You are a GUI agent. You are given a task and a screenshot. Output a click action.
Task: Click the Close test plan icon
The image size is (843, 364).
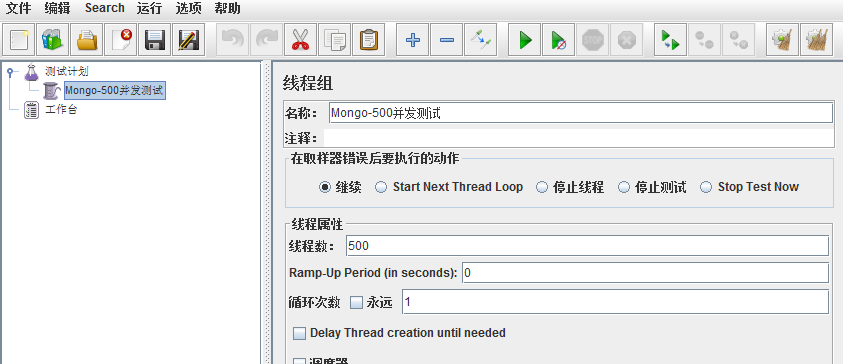(x=120, y=40)
